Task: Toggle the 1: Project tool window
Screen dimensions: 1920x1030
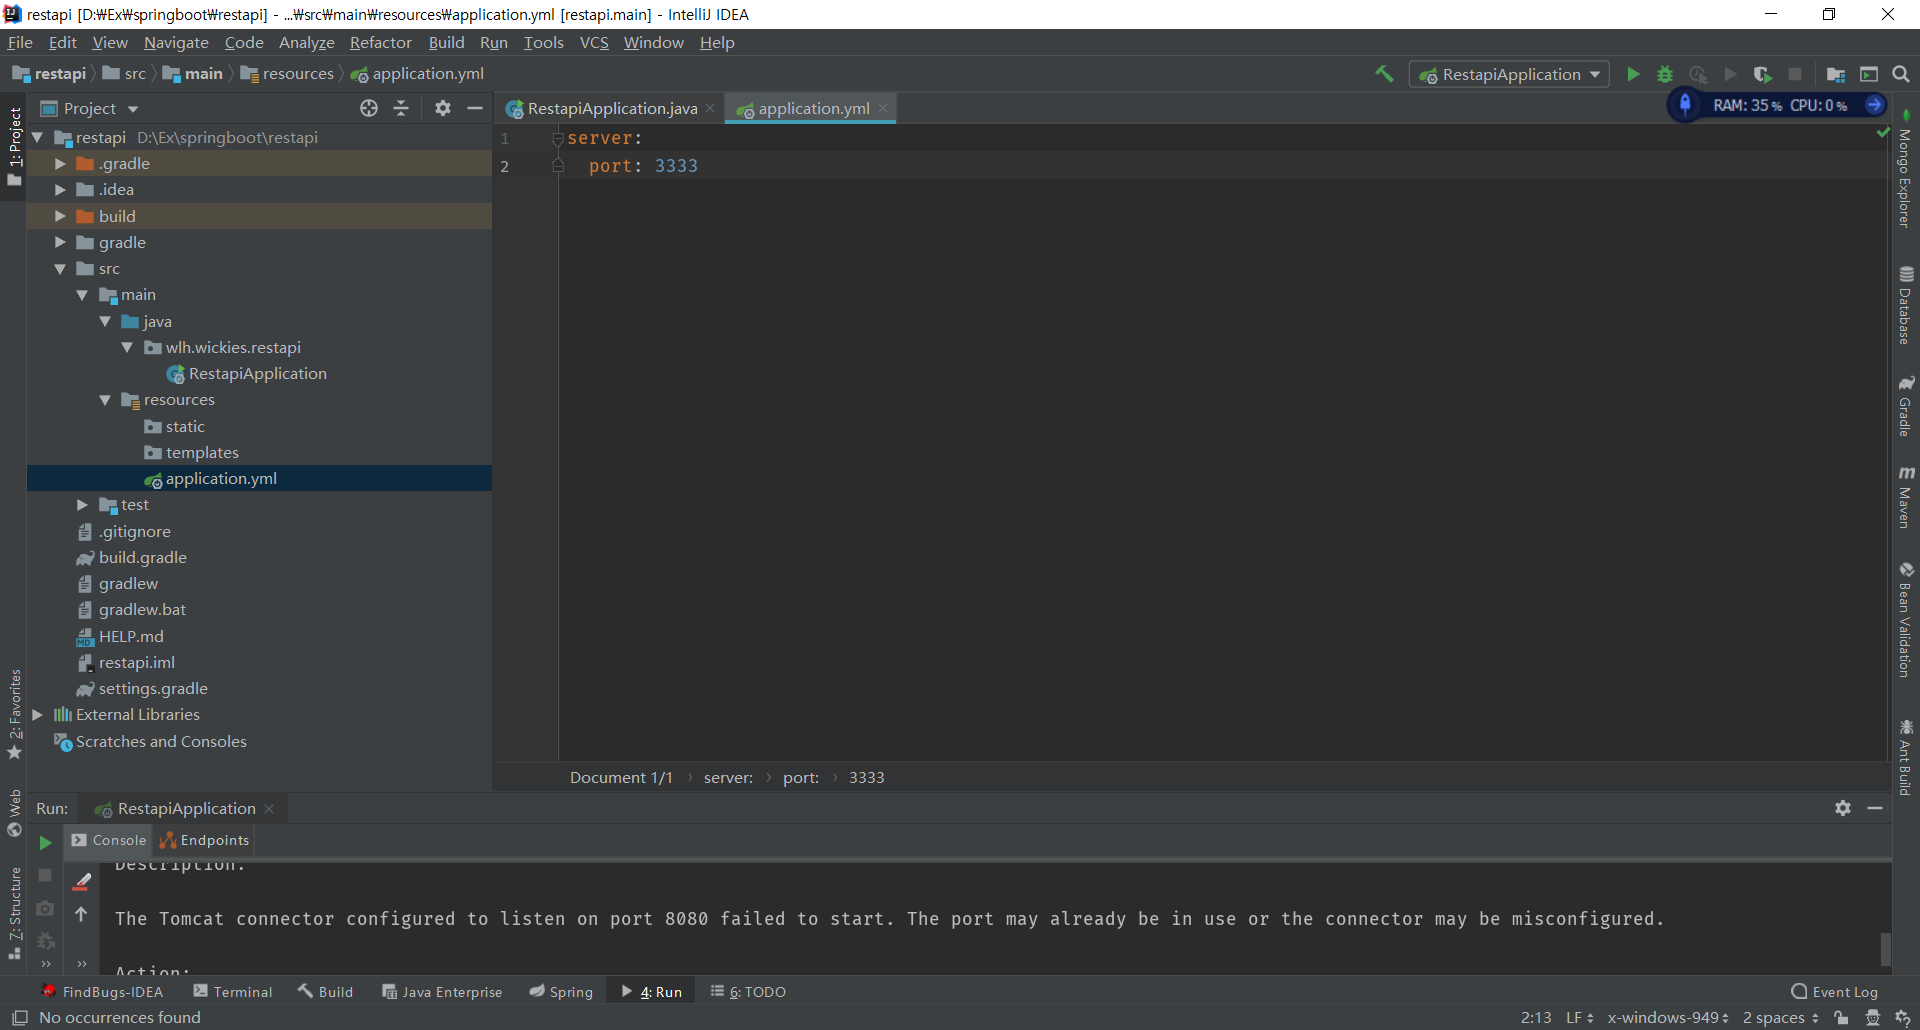Action: (x=14, y=146)
